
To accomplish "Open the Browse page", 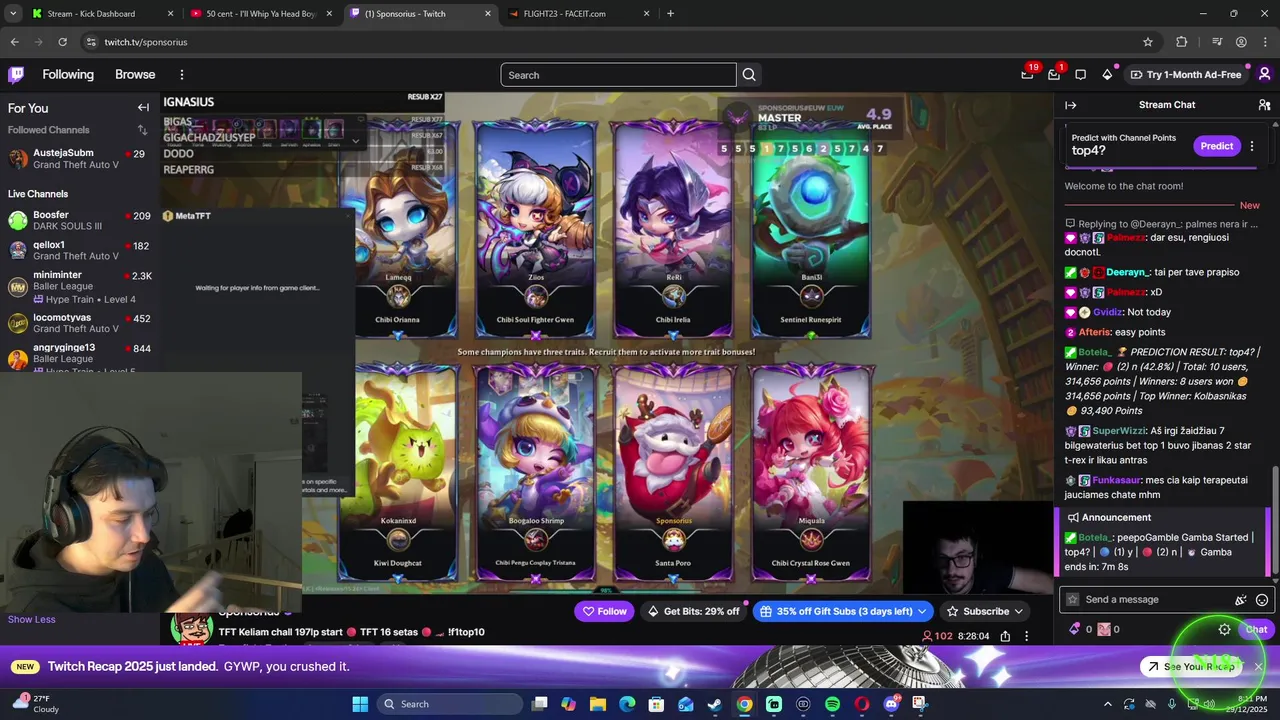I will tap(135, 75).
